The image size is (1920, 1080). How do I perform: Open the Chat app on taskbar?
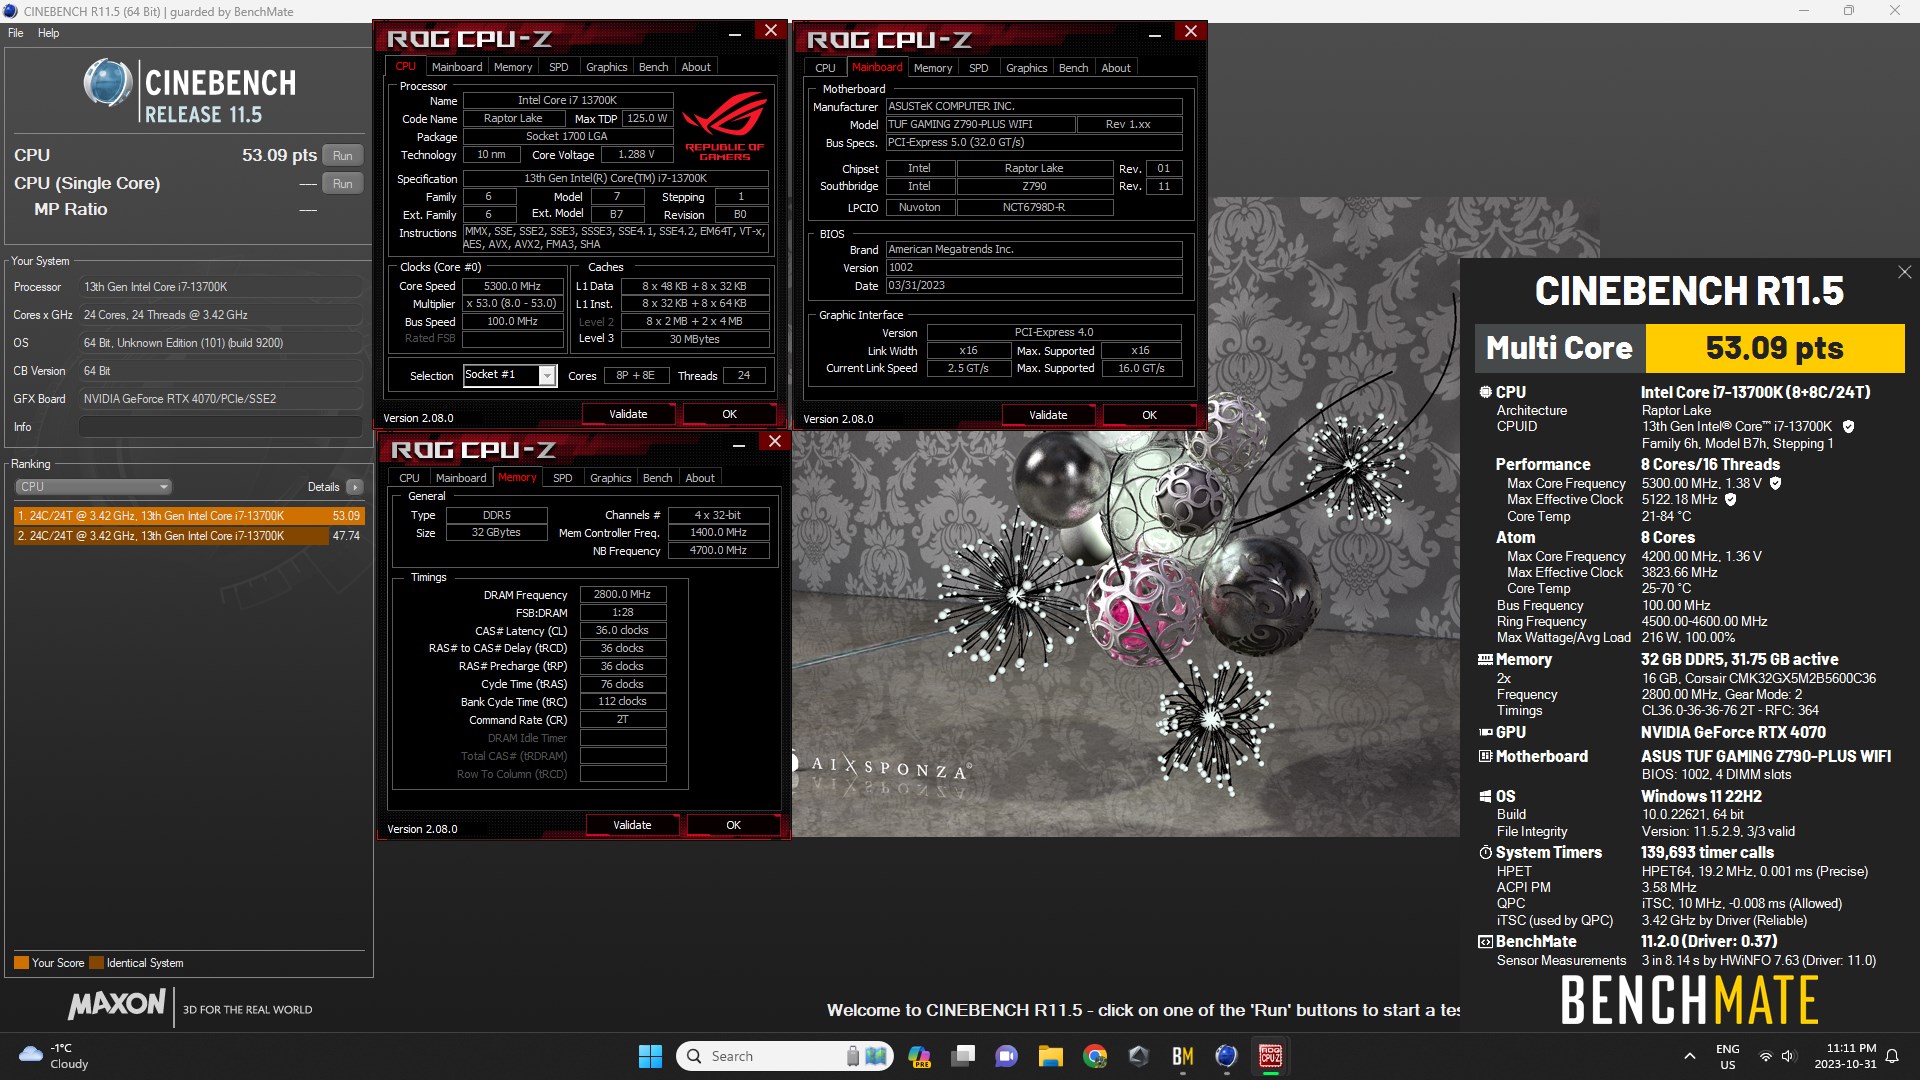(1007, 1056)
